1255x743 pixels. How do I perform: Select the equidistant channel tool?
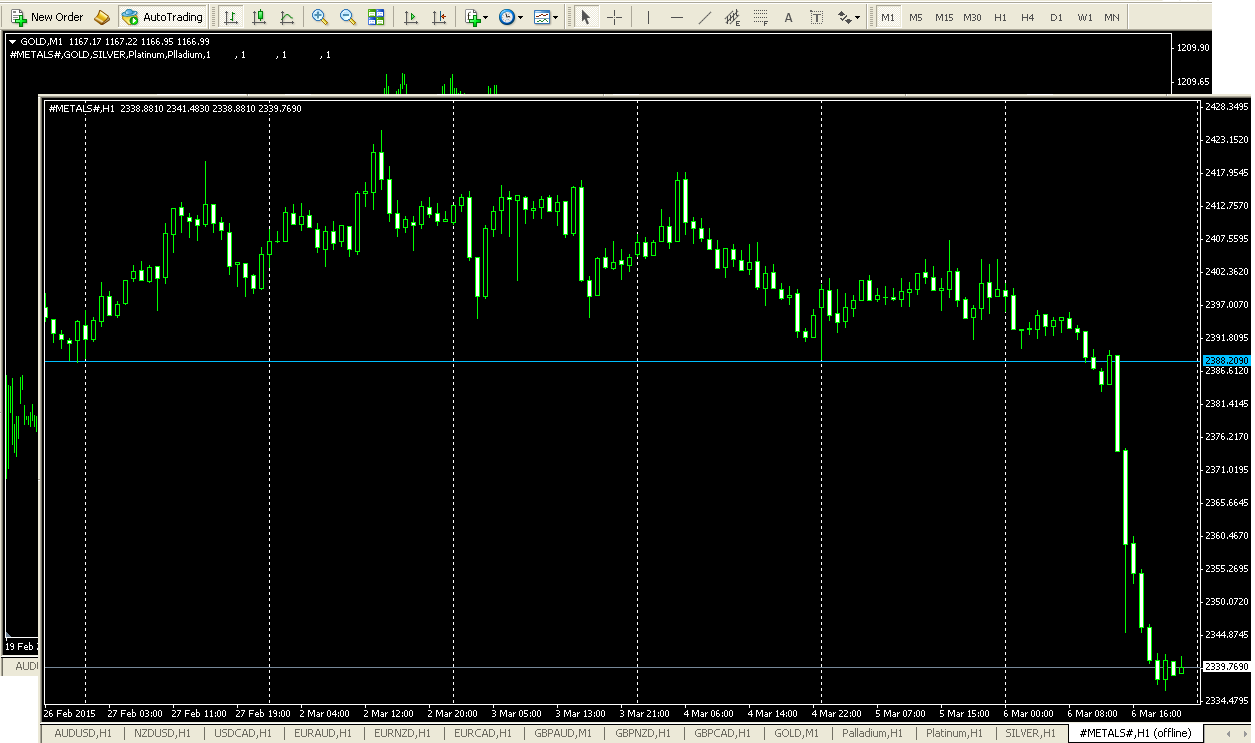click(x=733, y=17)
